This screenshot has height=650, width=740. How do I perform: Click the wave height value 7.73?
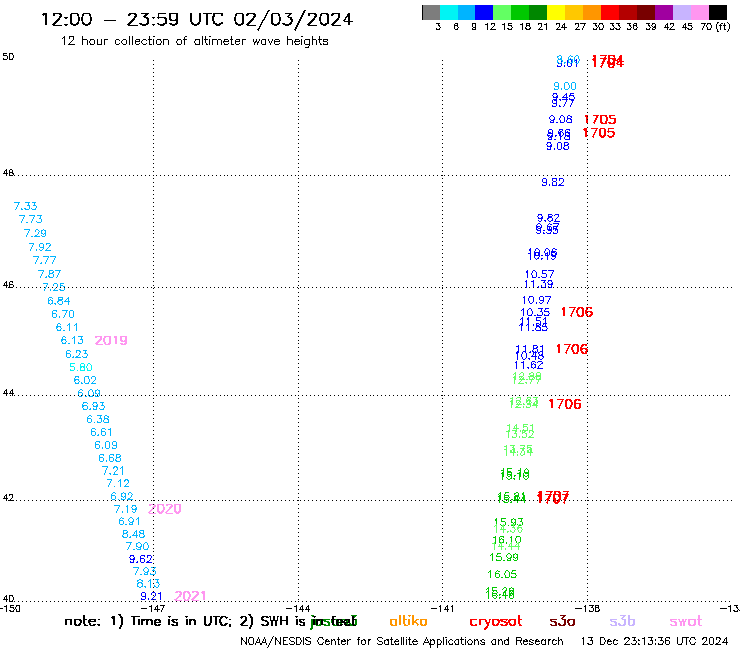pos(31,219)
